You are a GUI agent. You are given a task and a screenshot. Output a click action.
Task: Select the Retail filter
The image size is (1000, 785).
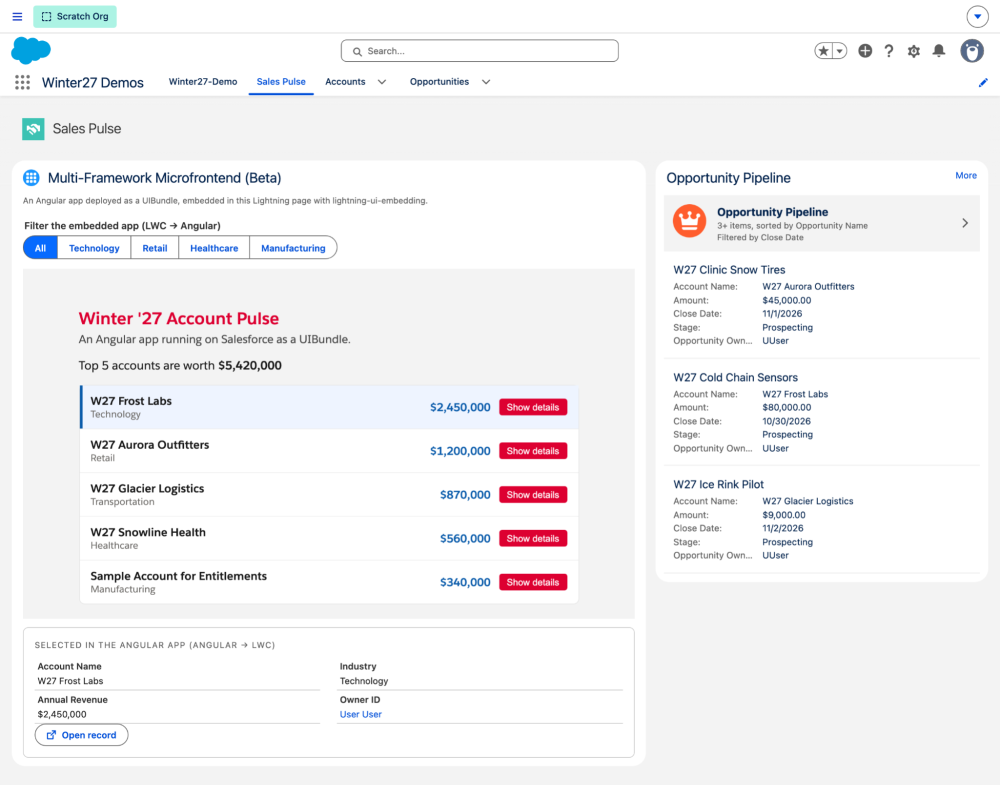(155, 248)
